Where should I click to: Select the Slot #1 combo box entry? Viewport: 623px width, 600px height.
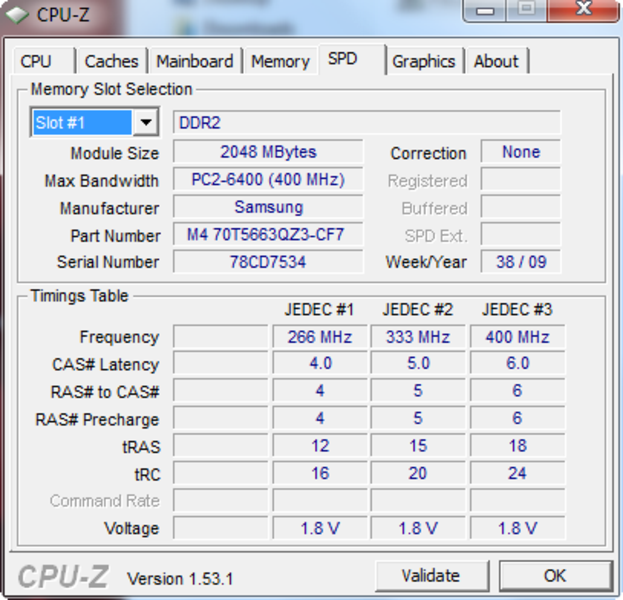pyautogui.click(x=83, y=122)
